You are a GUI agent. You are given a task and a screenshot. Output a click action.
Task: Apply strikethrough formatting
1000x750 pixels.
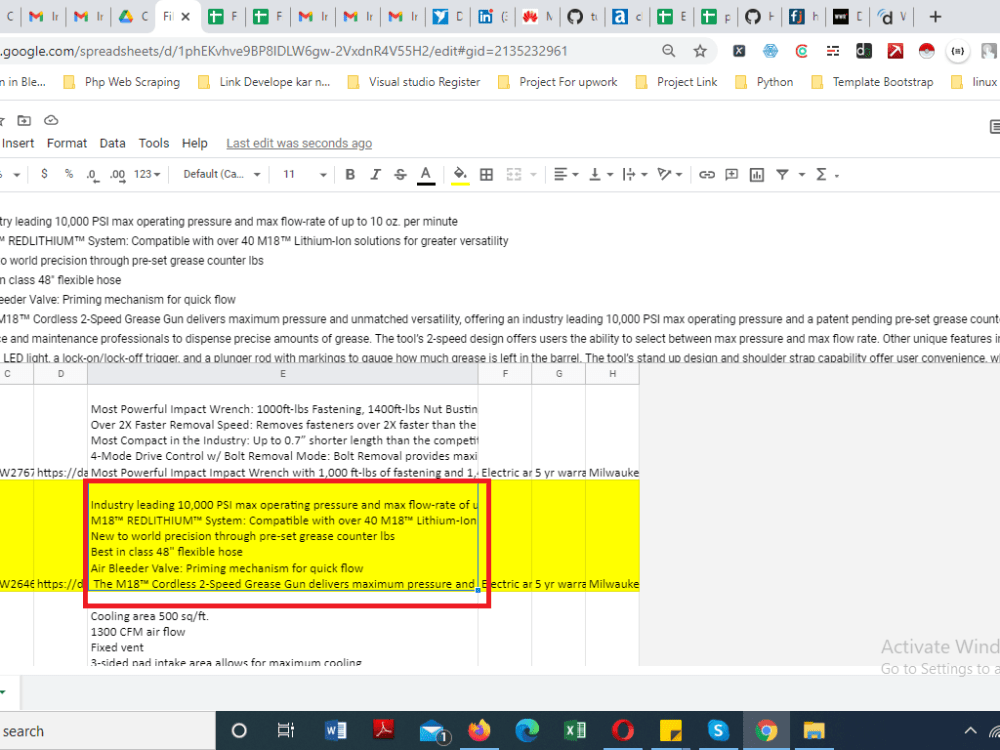(400, 174)
